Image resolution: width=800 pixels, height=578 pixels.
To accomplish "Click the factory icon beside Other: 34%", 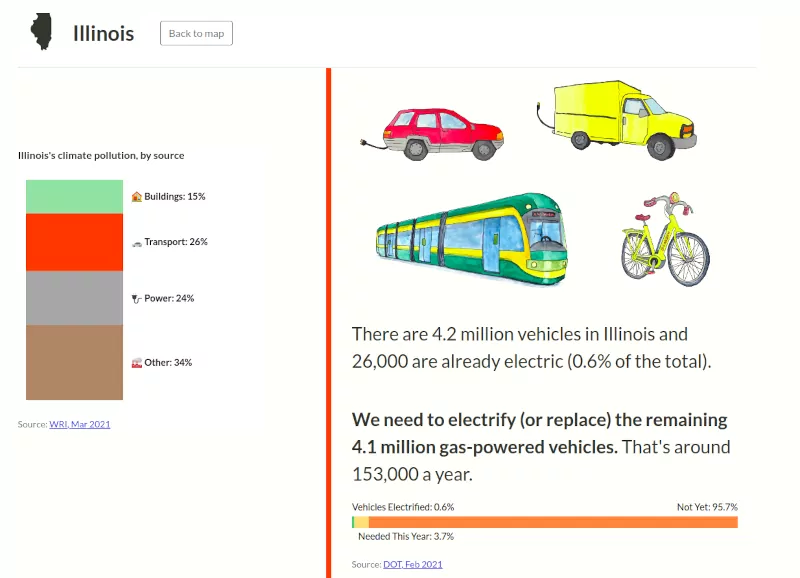I will (137, 363).
